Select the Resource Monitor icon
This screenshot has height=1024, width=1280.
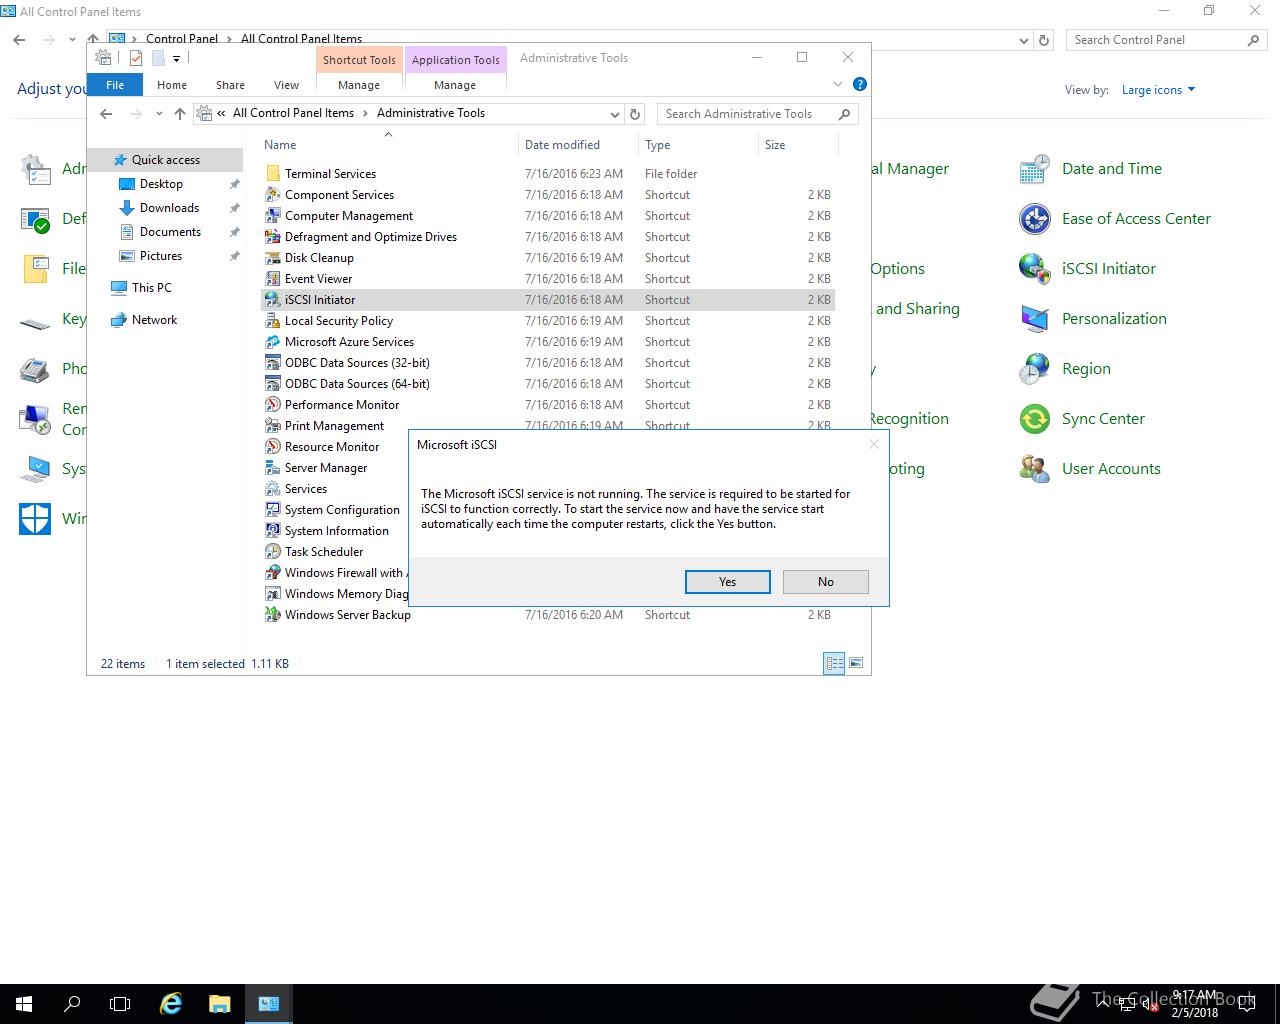click(x=272, y=447)
